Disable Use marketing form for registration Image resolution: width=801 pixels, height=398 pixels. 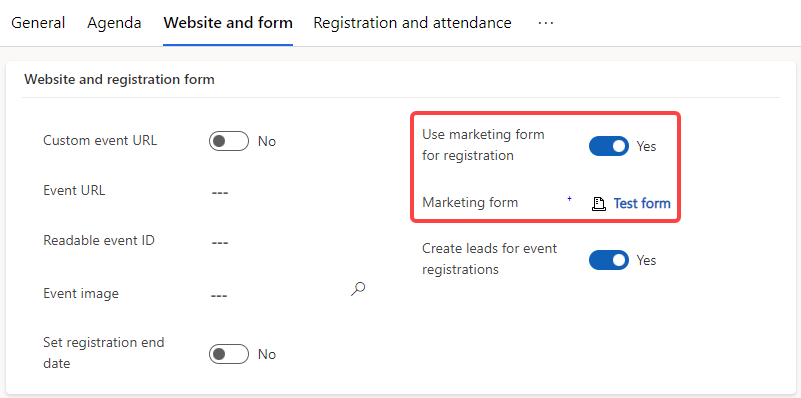[608, 146]
